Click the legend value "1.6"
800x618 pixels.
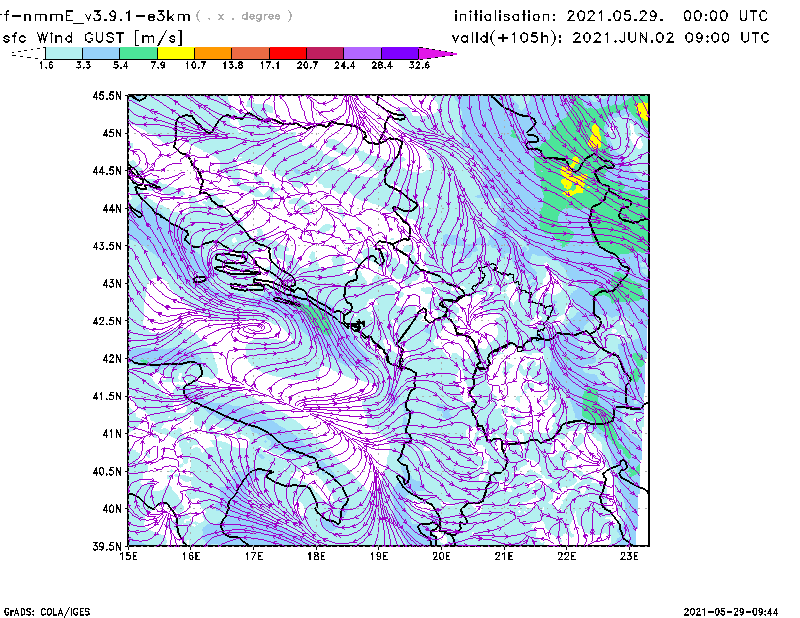click(x=46, y=65)
